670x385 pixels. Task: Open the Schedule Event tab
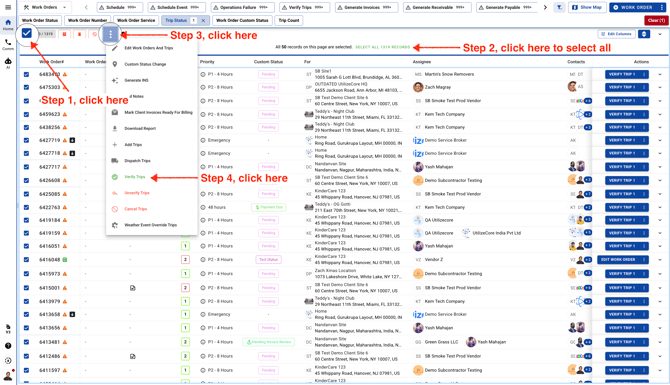(x=176, y=7)
